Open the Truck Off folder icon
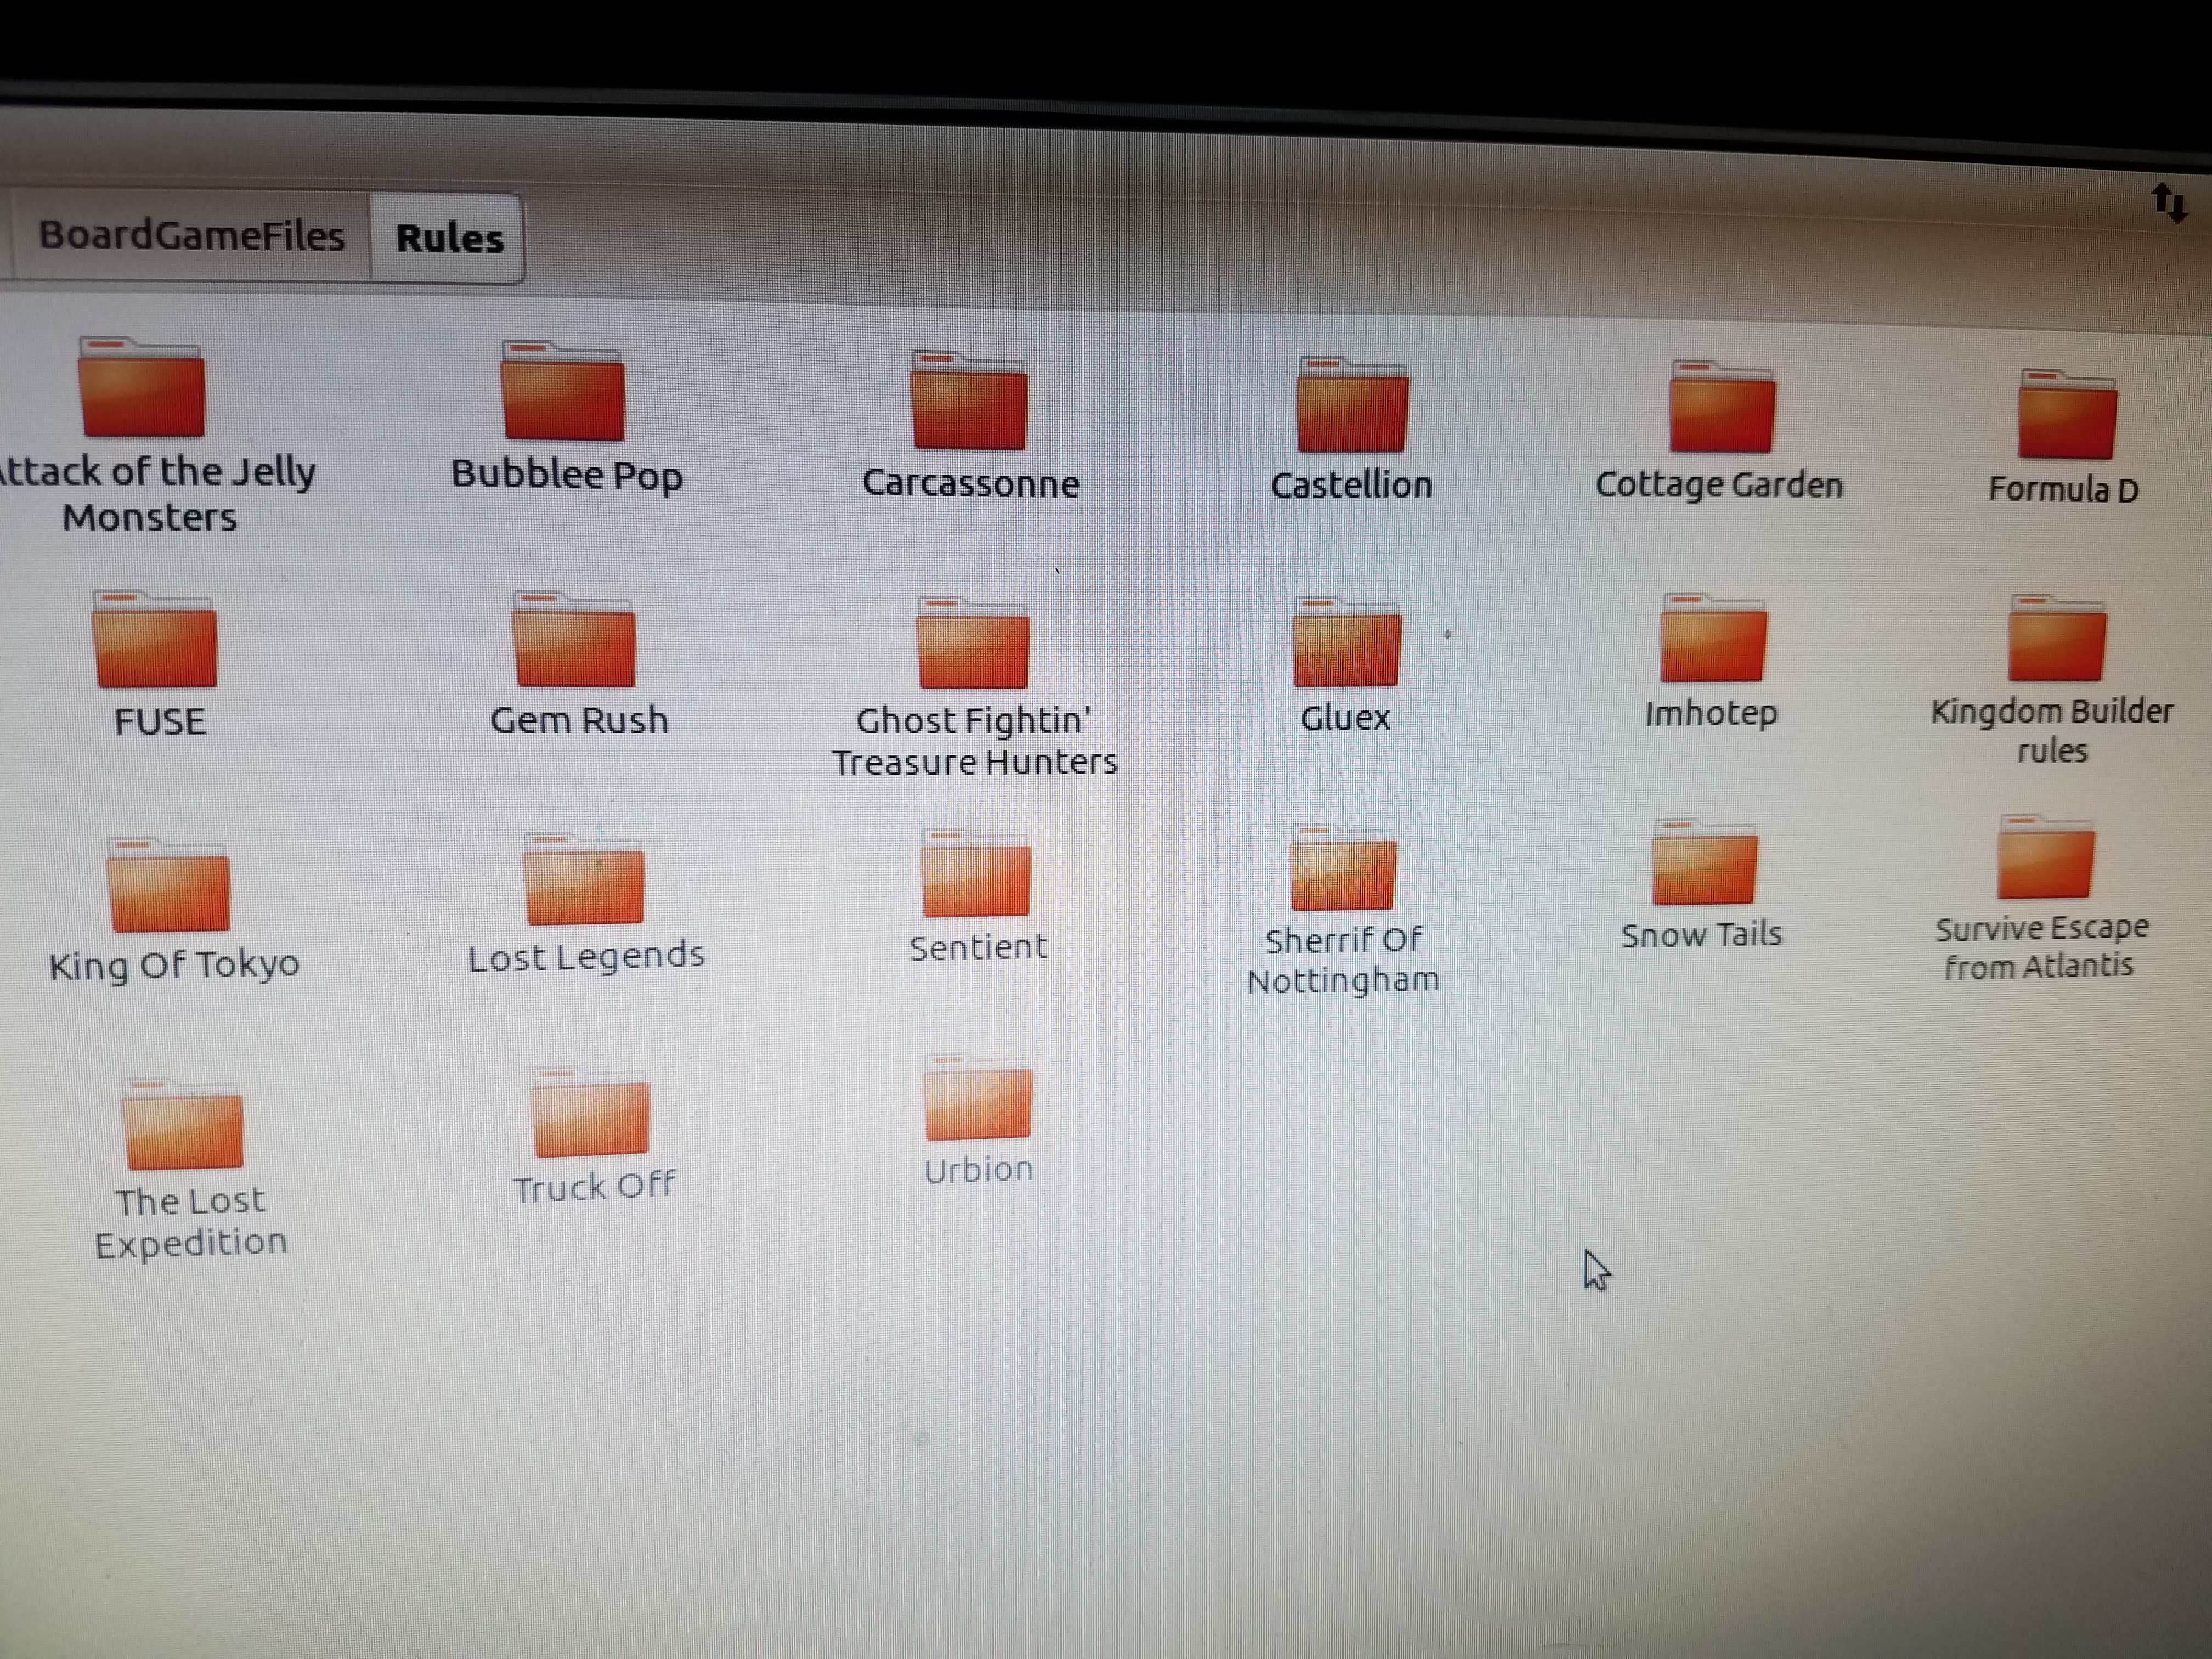This screenshot has width=2212, height=1659. (x=590, y=1112)
